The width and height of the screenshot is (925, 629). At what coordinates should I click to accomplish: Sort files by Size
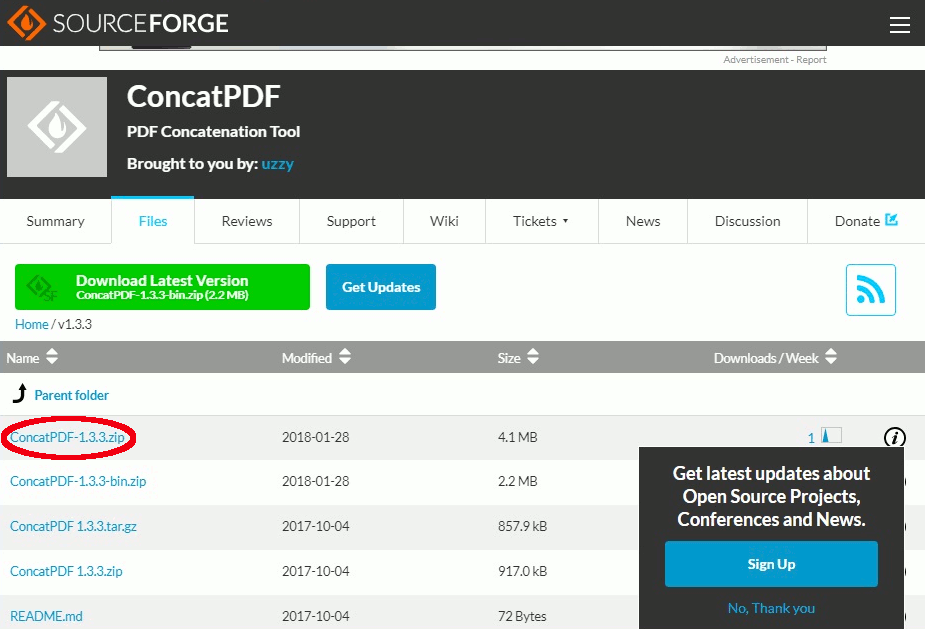(x=518, y=358)
